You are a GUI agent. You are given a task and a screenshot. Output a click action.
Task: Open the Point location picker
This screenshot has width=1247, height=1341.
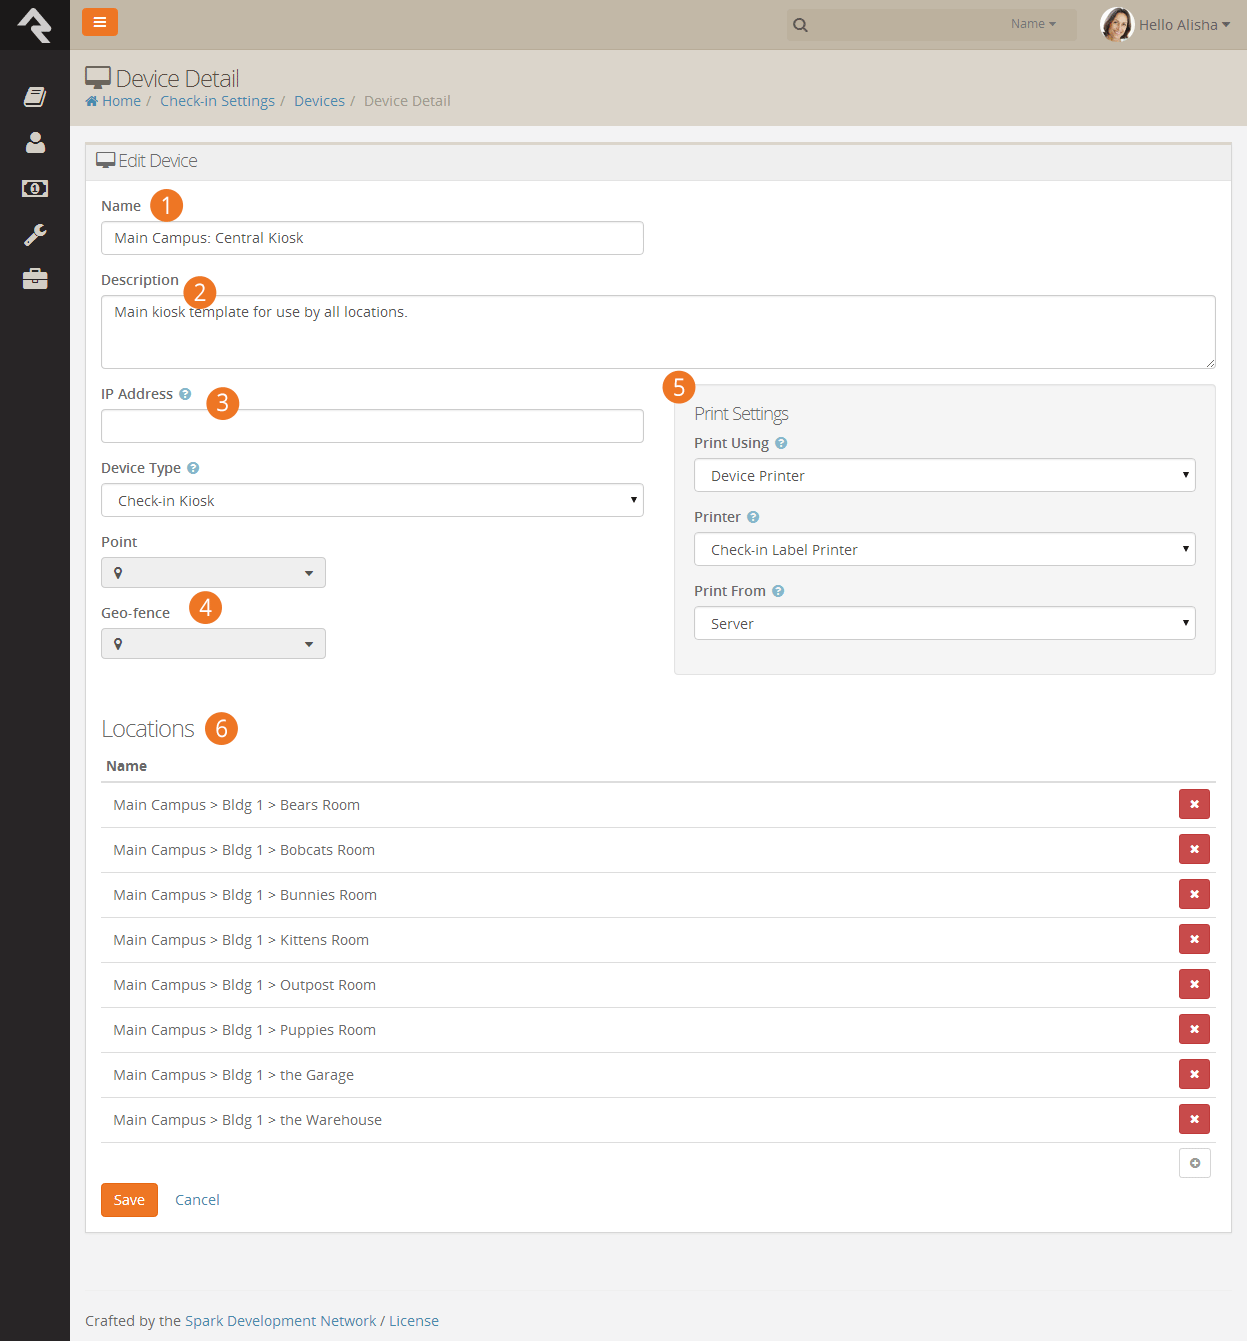point(213,573)
